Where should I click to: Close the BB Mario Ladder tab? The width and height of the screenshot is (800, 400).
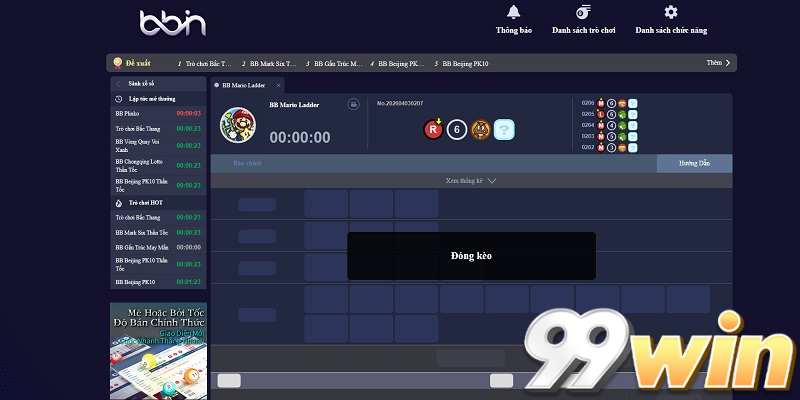[278, 85]
